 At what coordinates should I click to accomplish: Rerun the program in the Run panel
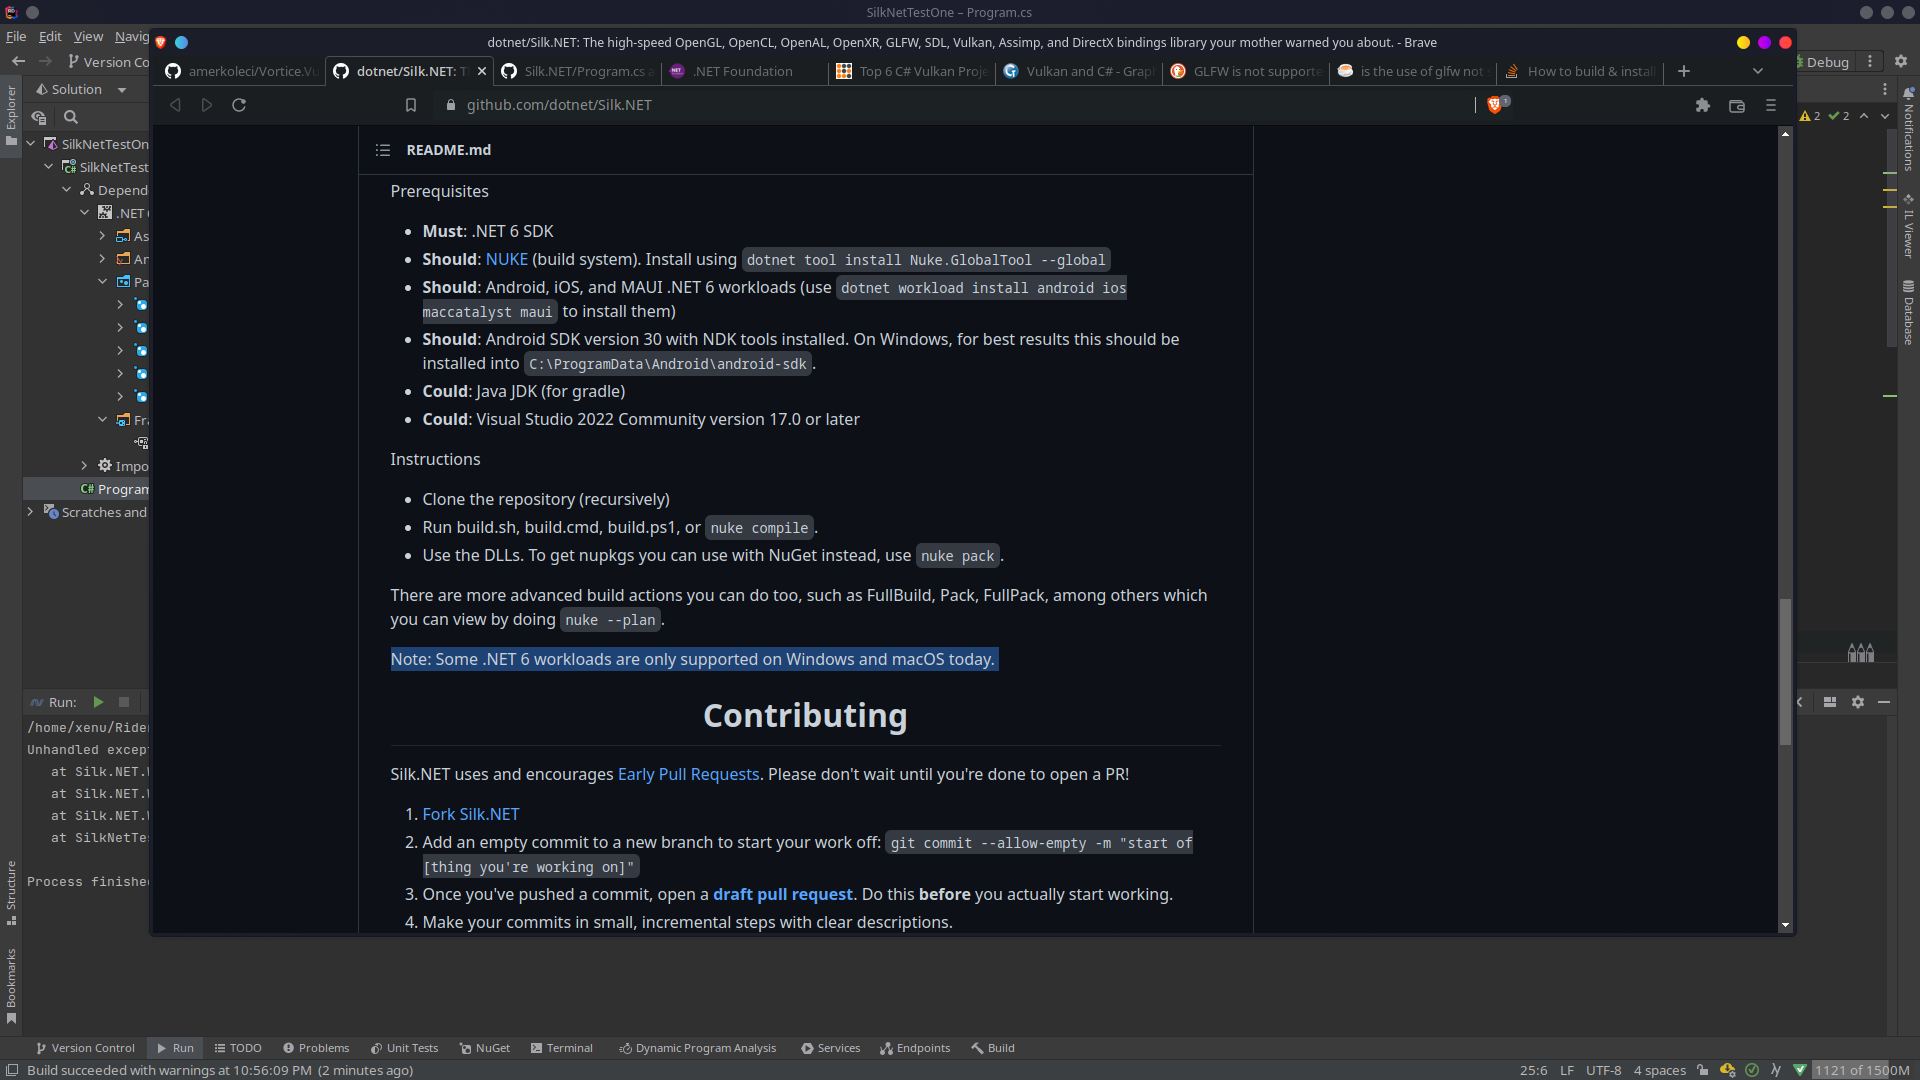98,702
